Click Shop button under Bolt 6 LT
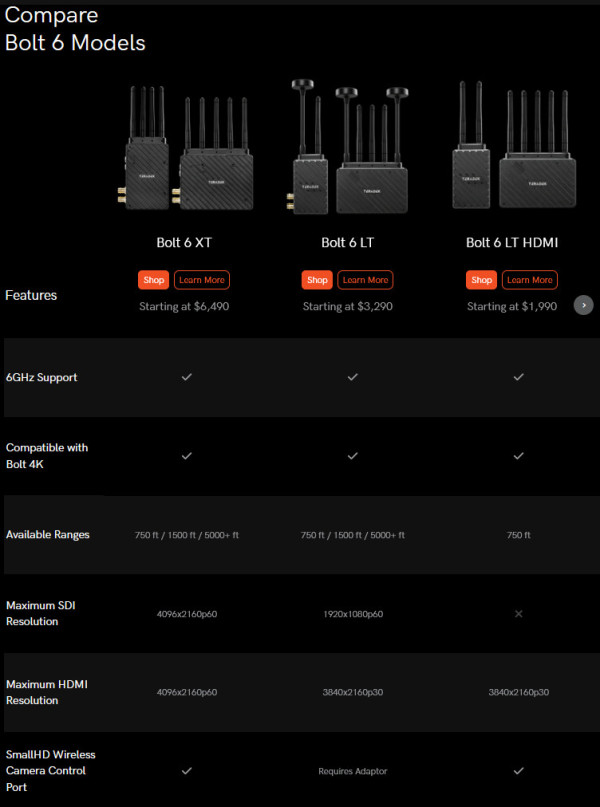600x807 pixels. click(x=317, y=280)
